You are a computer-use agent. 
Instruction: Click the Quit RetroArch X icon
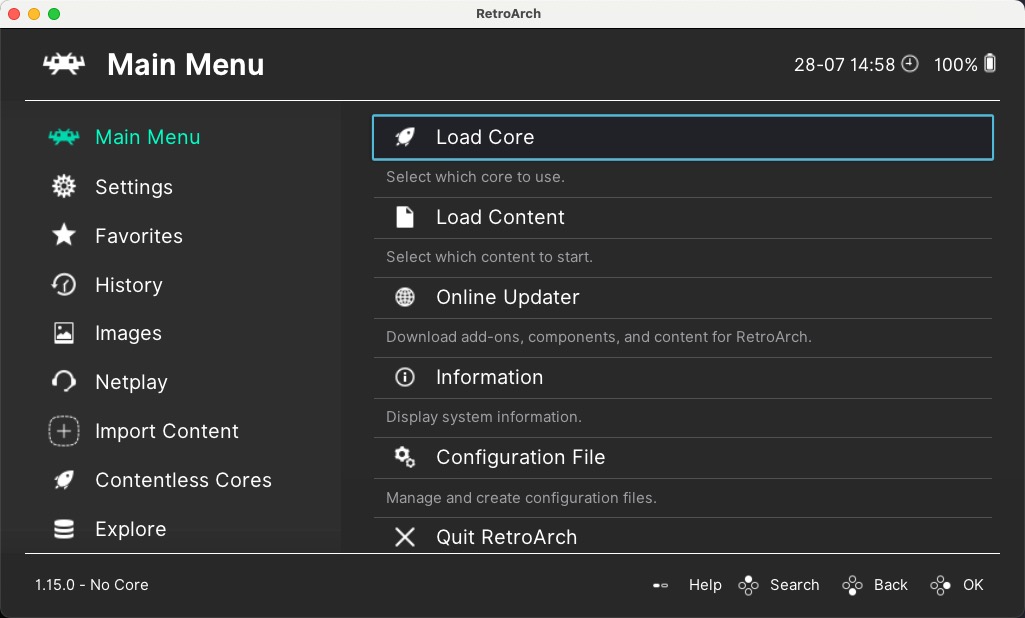tap(404, 537)
